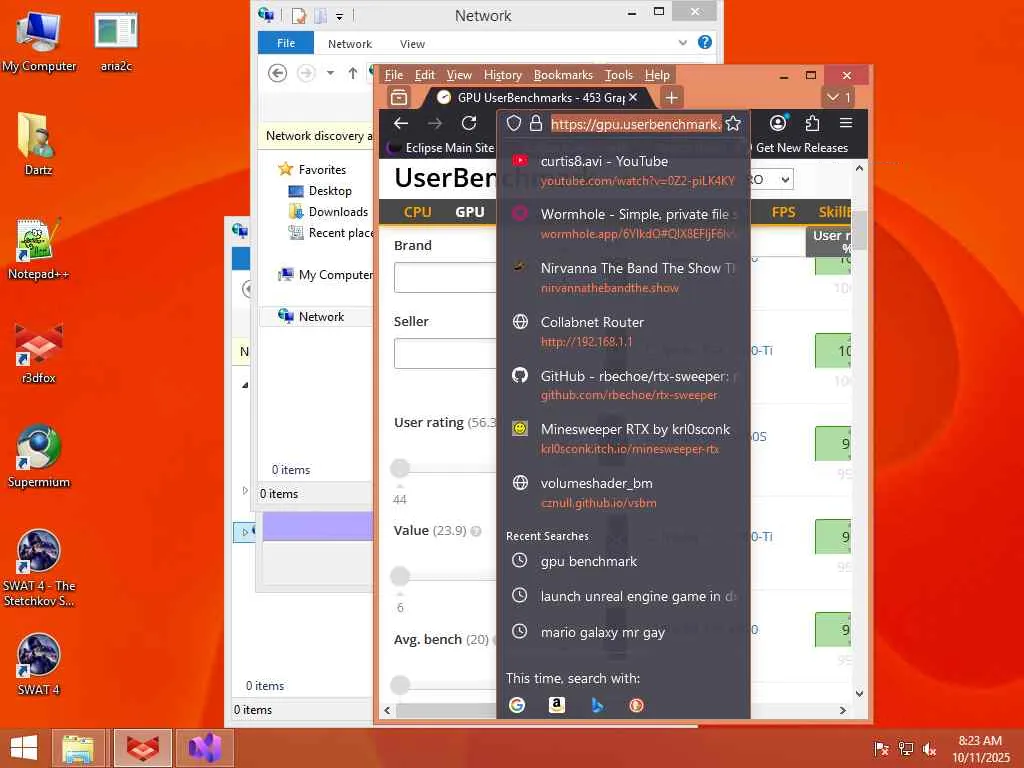Click Explorer Back arrow in Network window
The image size is (1024, 768).
[x=278, y=73]
